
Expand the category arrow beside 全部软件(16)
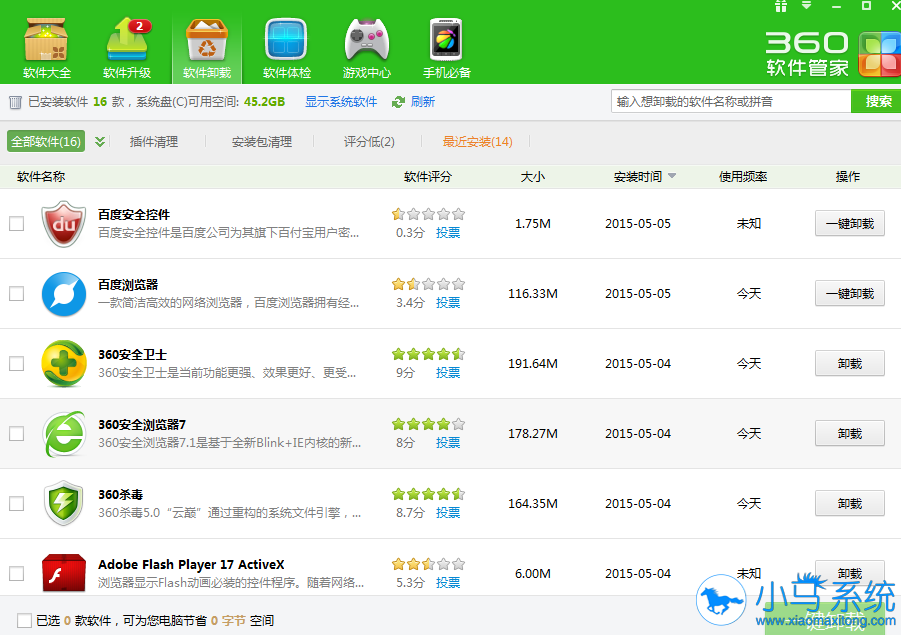tap(100, 141)
